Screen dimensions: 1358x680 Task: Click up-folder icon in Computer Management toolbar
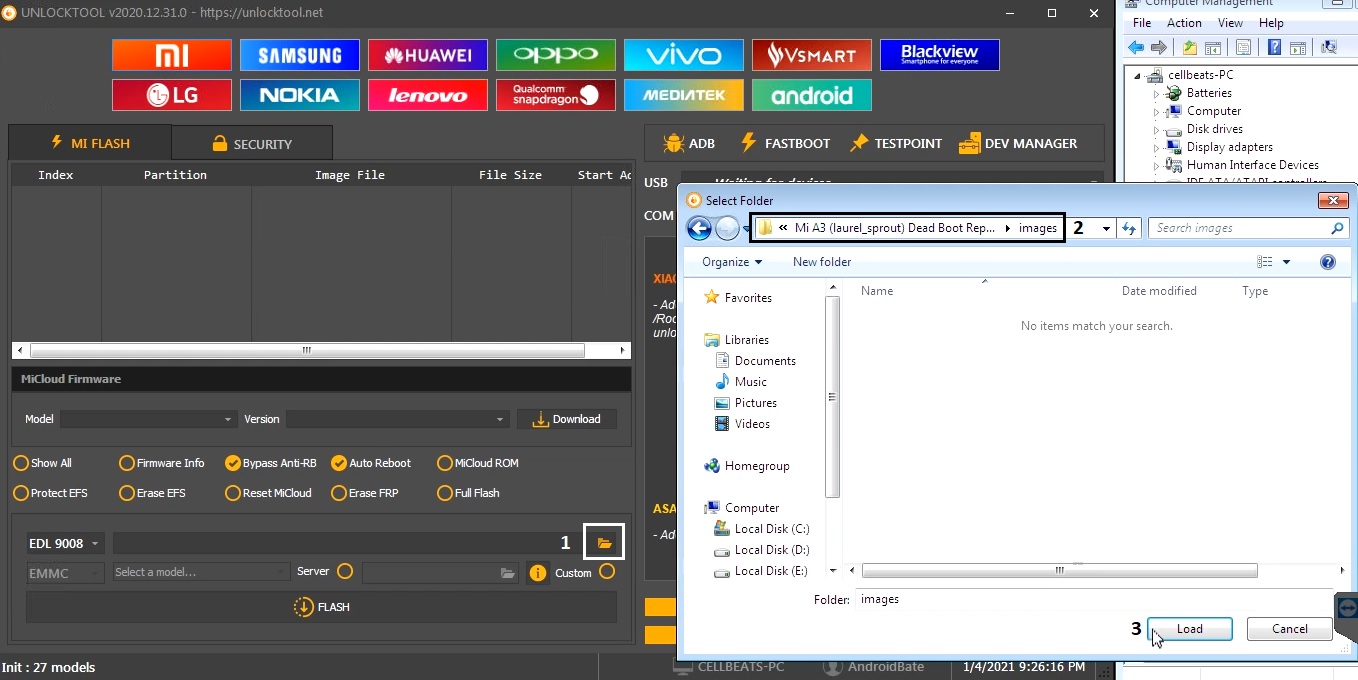click(x=1190, y=47)
